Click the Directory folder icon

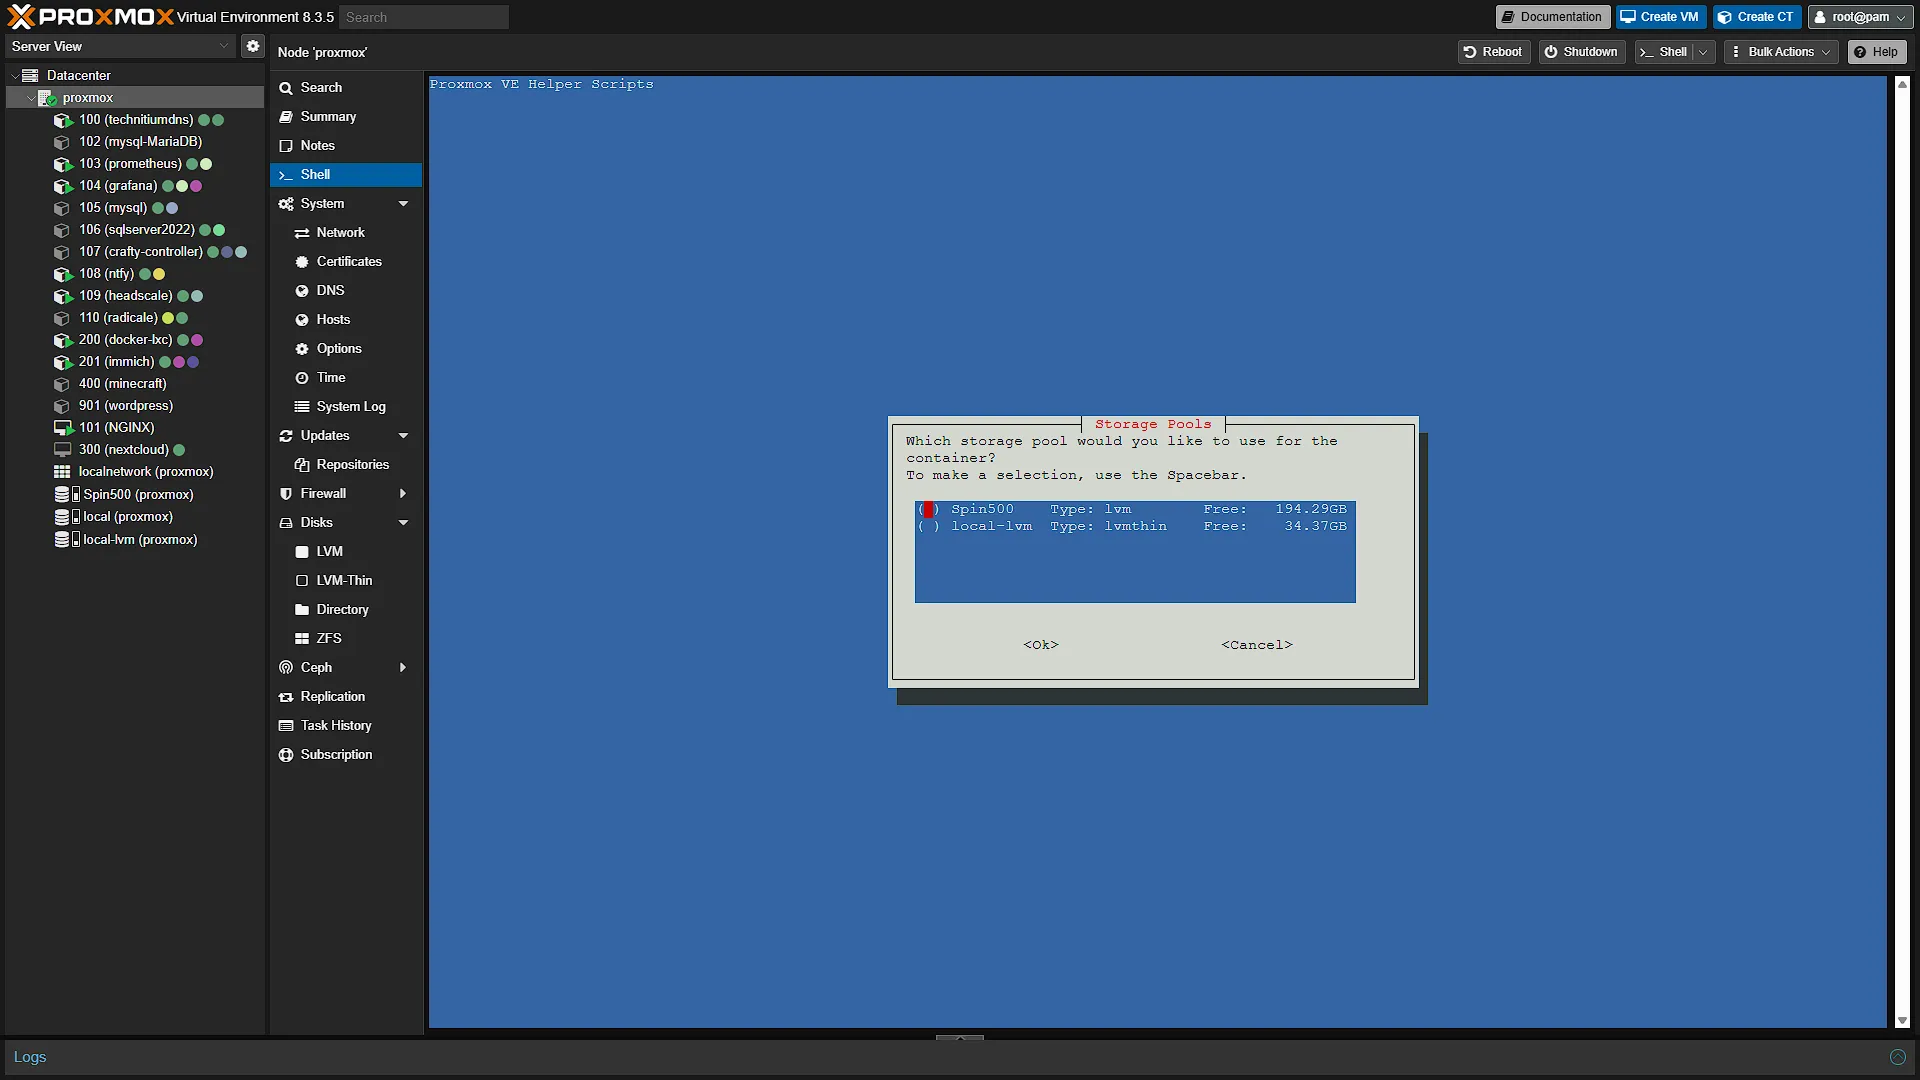click(302, 610)
